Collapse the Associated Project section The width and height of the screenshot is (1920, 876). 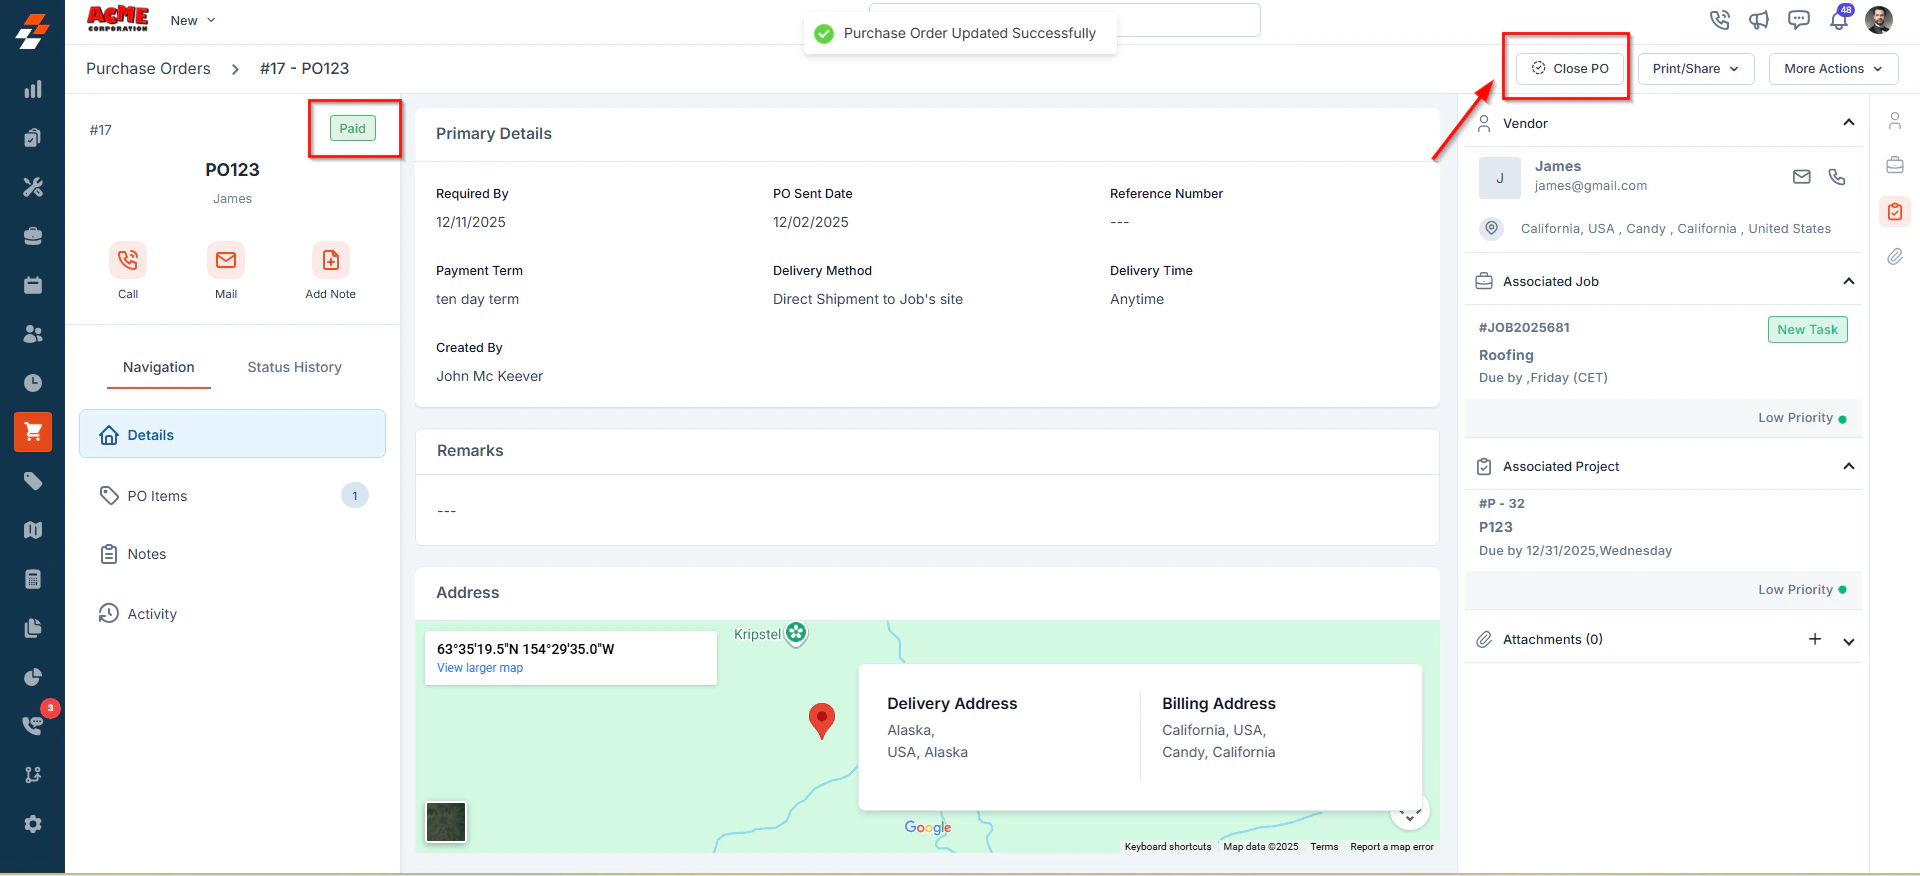[1849, 466]
